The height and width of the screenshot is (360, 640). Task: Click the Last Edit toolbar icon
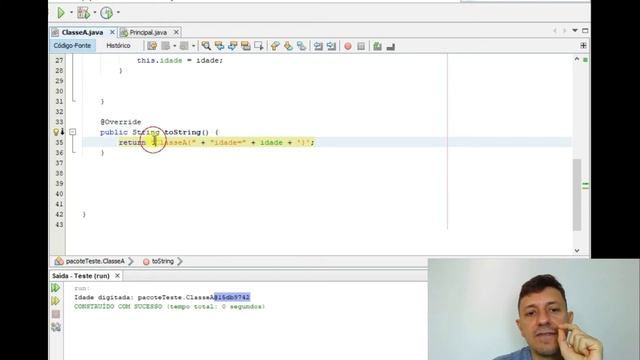152,46
